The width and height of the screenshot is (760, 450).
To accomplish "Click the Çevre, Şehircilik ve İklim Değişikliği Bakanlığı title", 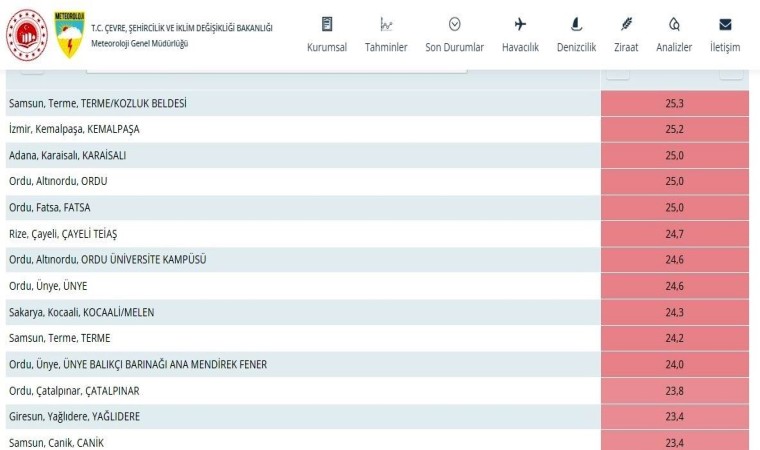I will tap(181, 28).
